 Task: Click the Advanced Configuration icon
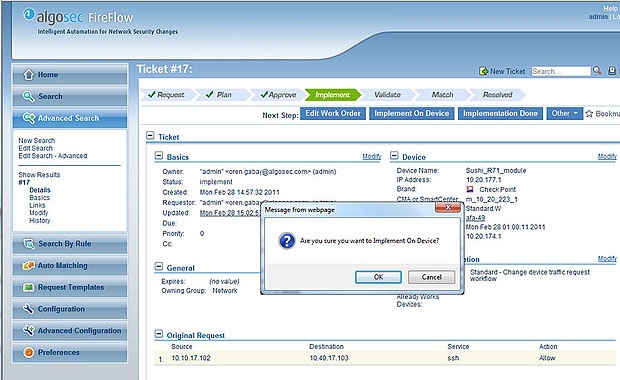[29, 330]
